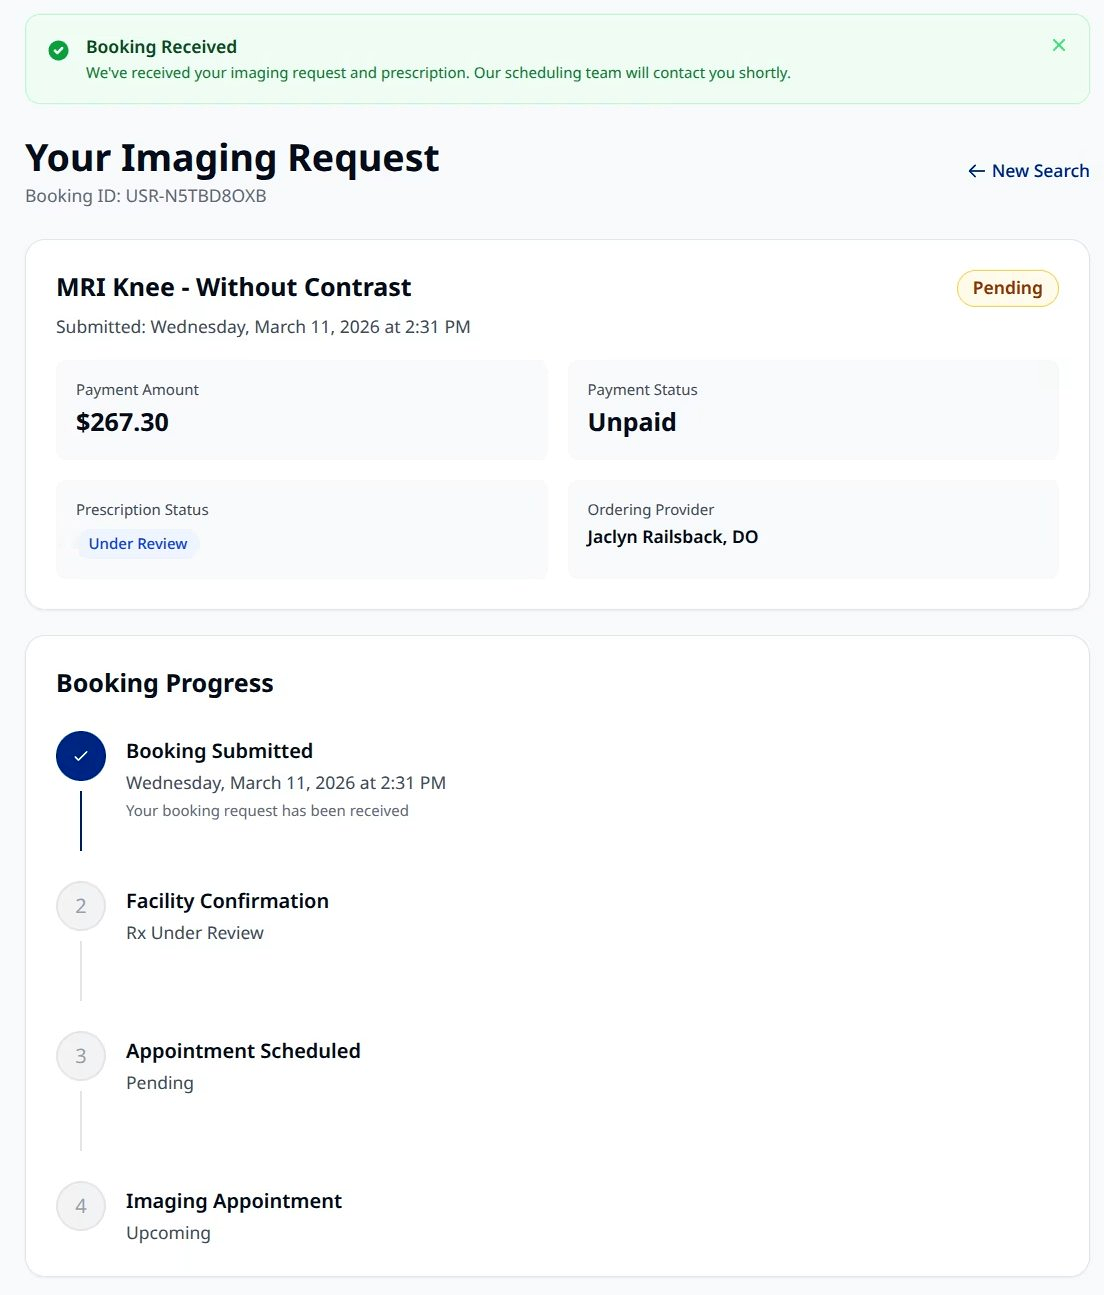
Task: Select the completed Booking Submitted check circle
Action: click(80, 756)
